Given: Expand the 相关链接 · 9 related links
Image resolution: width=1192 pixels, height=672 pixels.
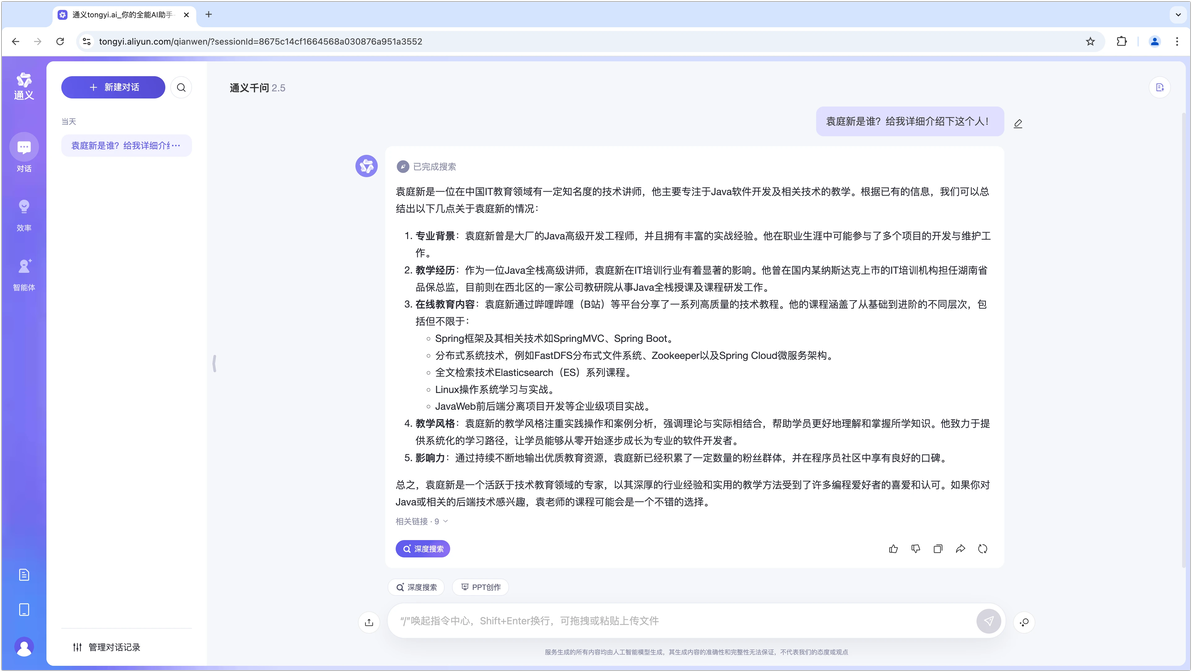Looking at the screenshot, I should pos(422,521).
